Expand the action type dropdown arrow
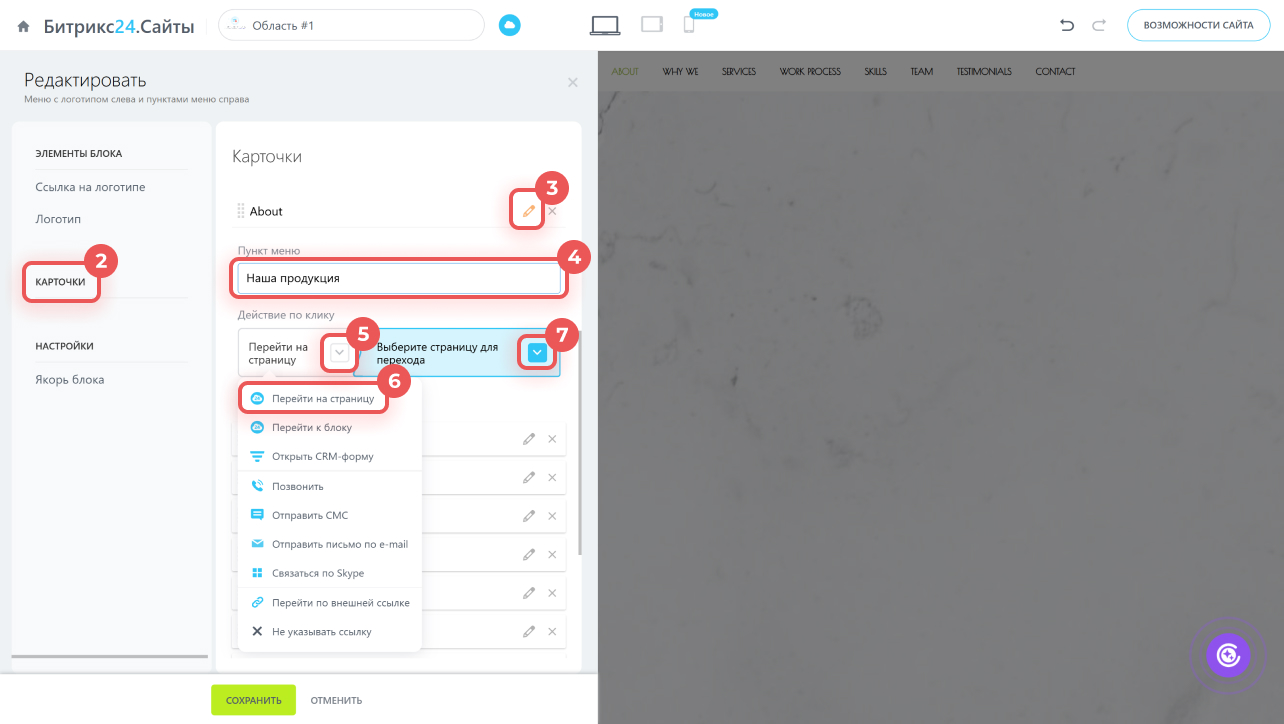Image resolution: width=1284 pixels, height=724 pixels. coord(340,352)
